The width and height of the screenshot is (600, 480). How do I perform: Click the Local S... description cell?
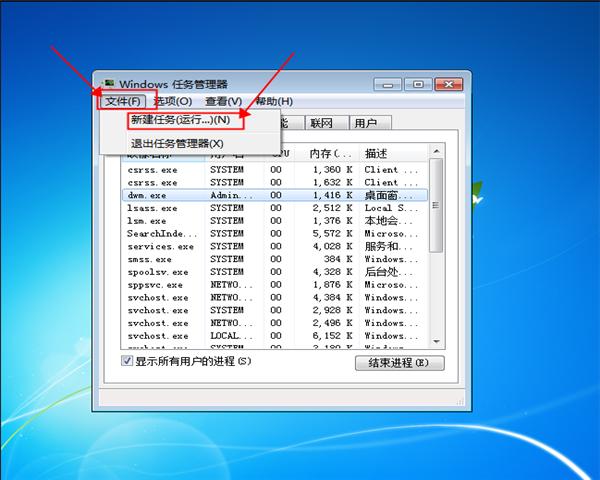tap(391, 208)
